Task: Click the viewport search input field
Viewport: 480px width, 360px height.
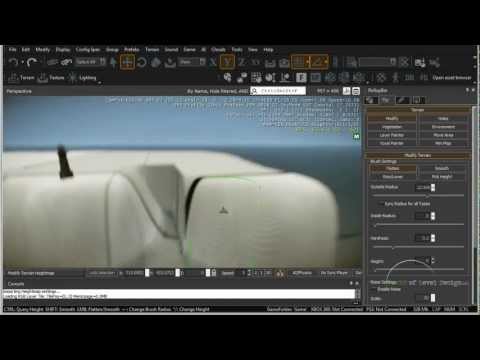Action: tap(278, 91)
